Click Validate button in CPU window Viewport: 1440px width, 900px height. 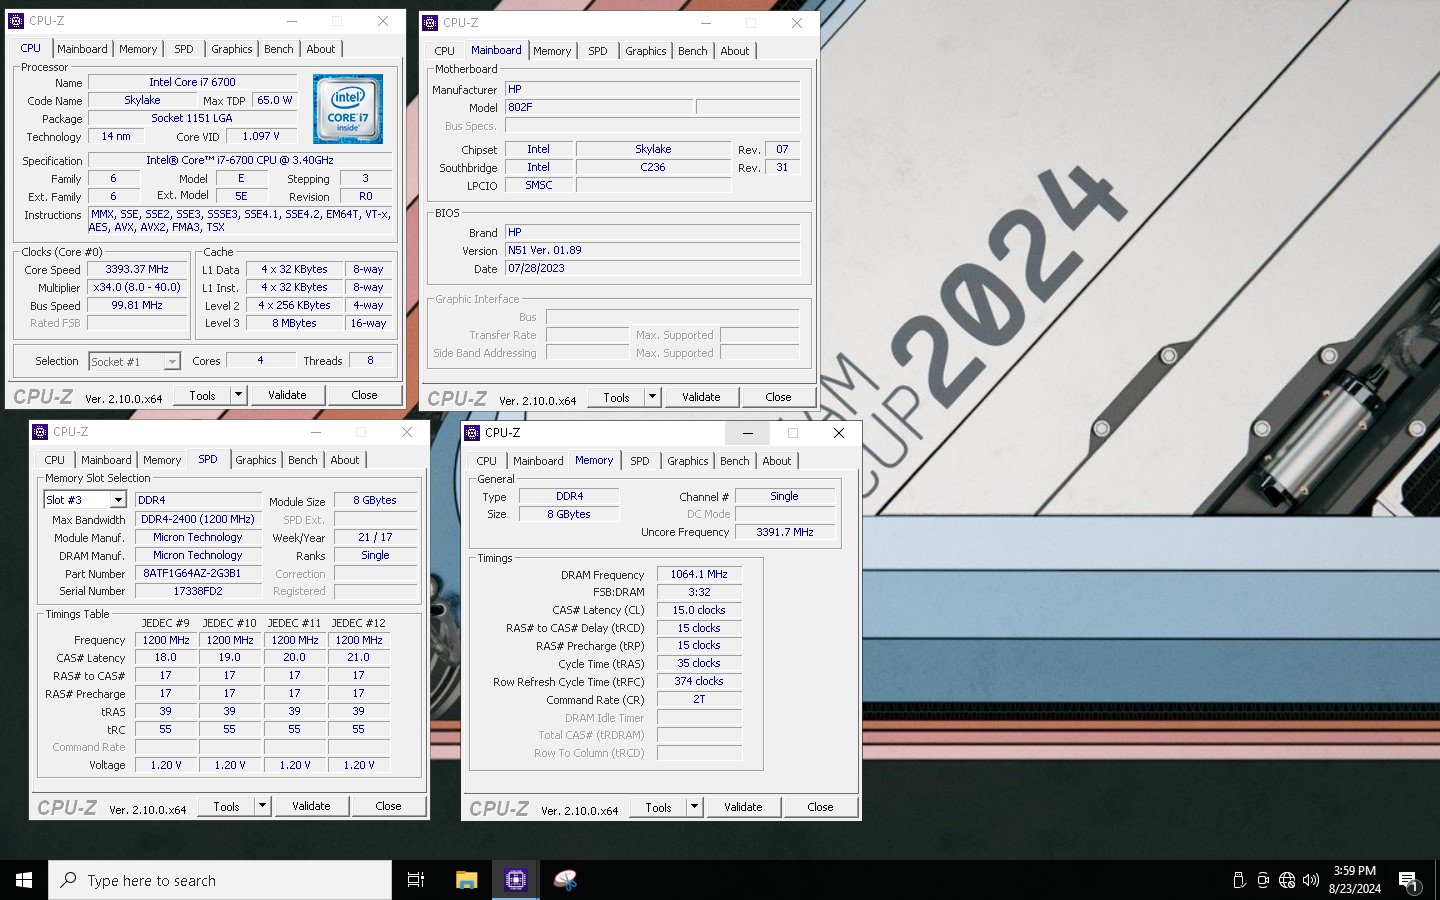pos(287,395)
